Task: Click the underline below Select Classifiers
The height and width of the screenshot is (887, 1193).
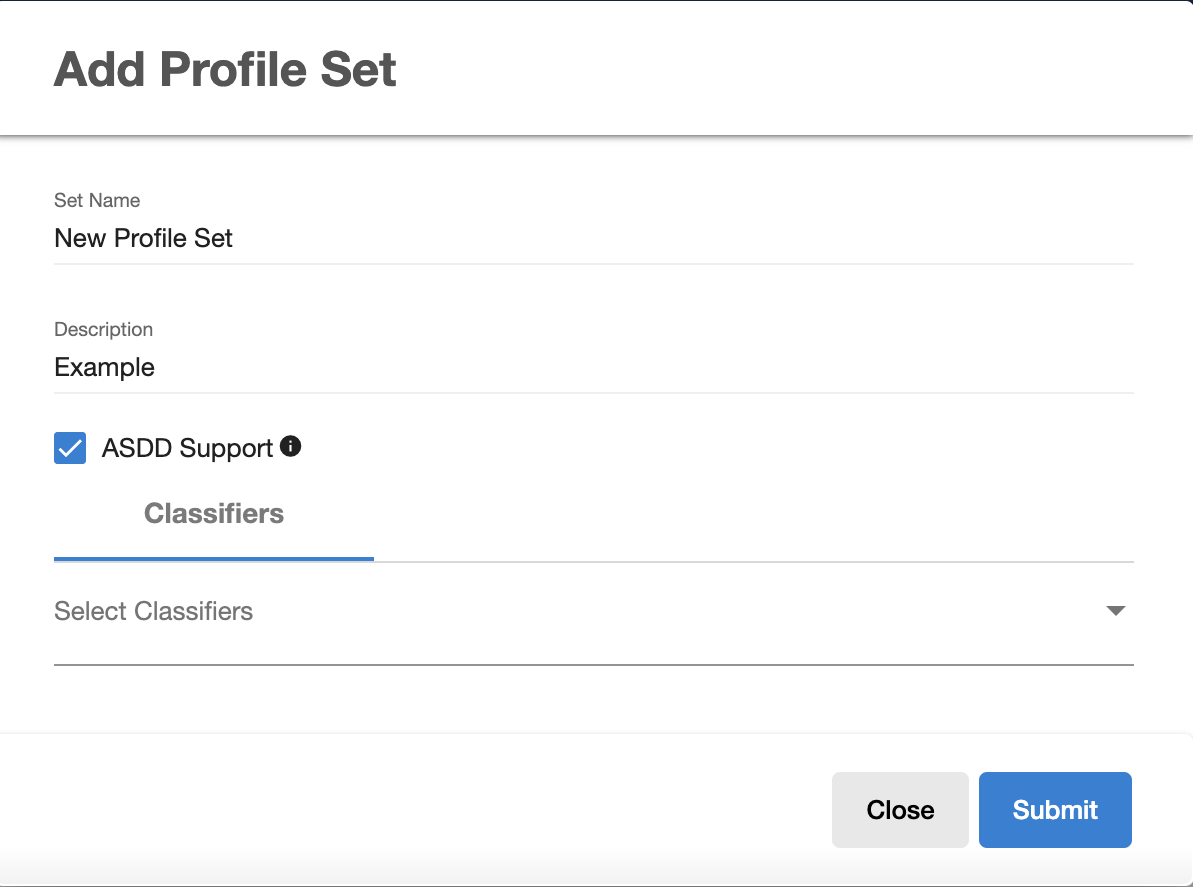Action: coord(592,663)
